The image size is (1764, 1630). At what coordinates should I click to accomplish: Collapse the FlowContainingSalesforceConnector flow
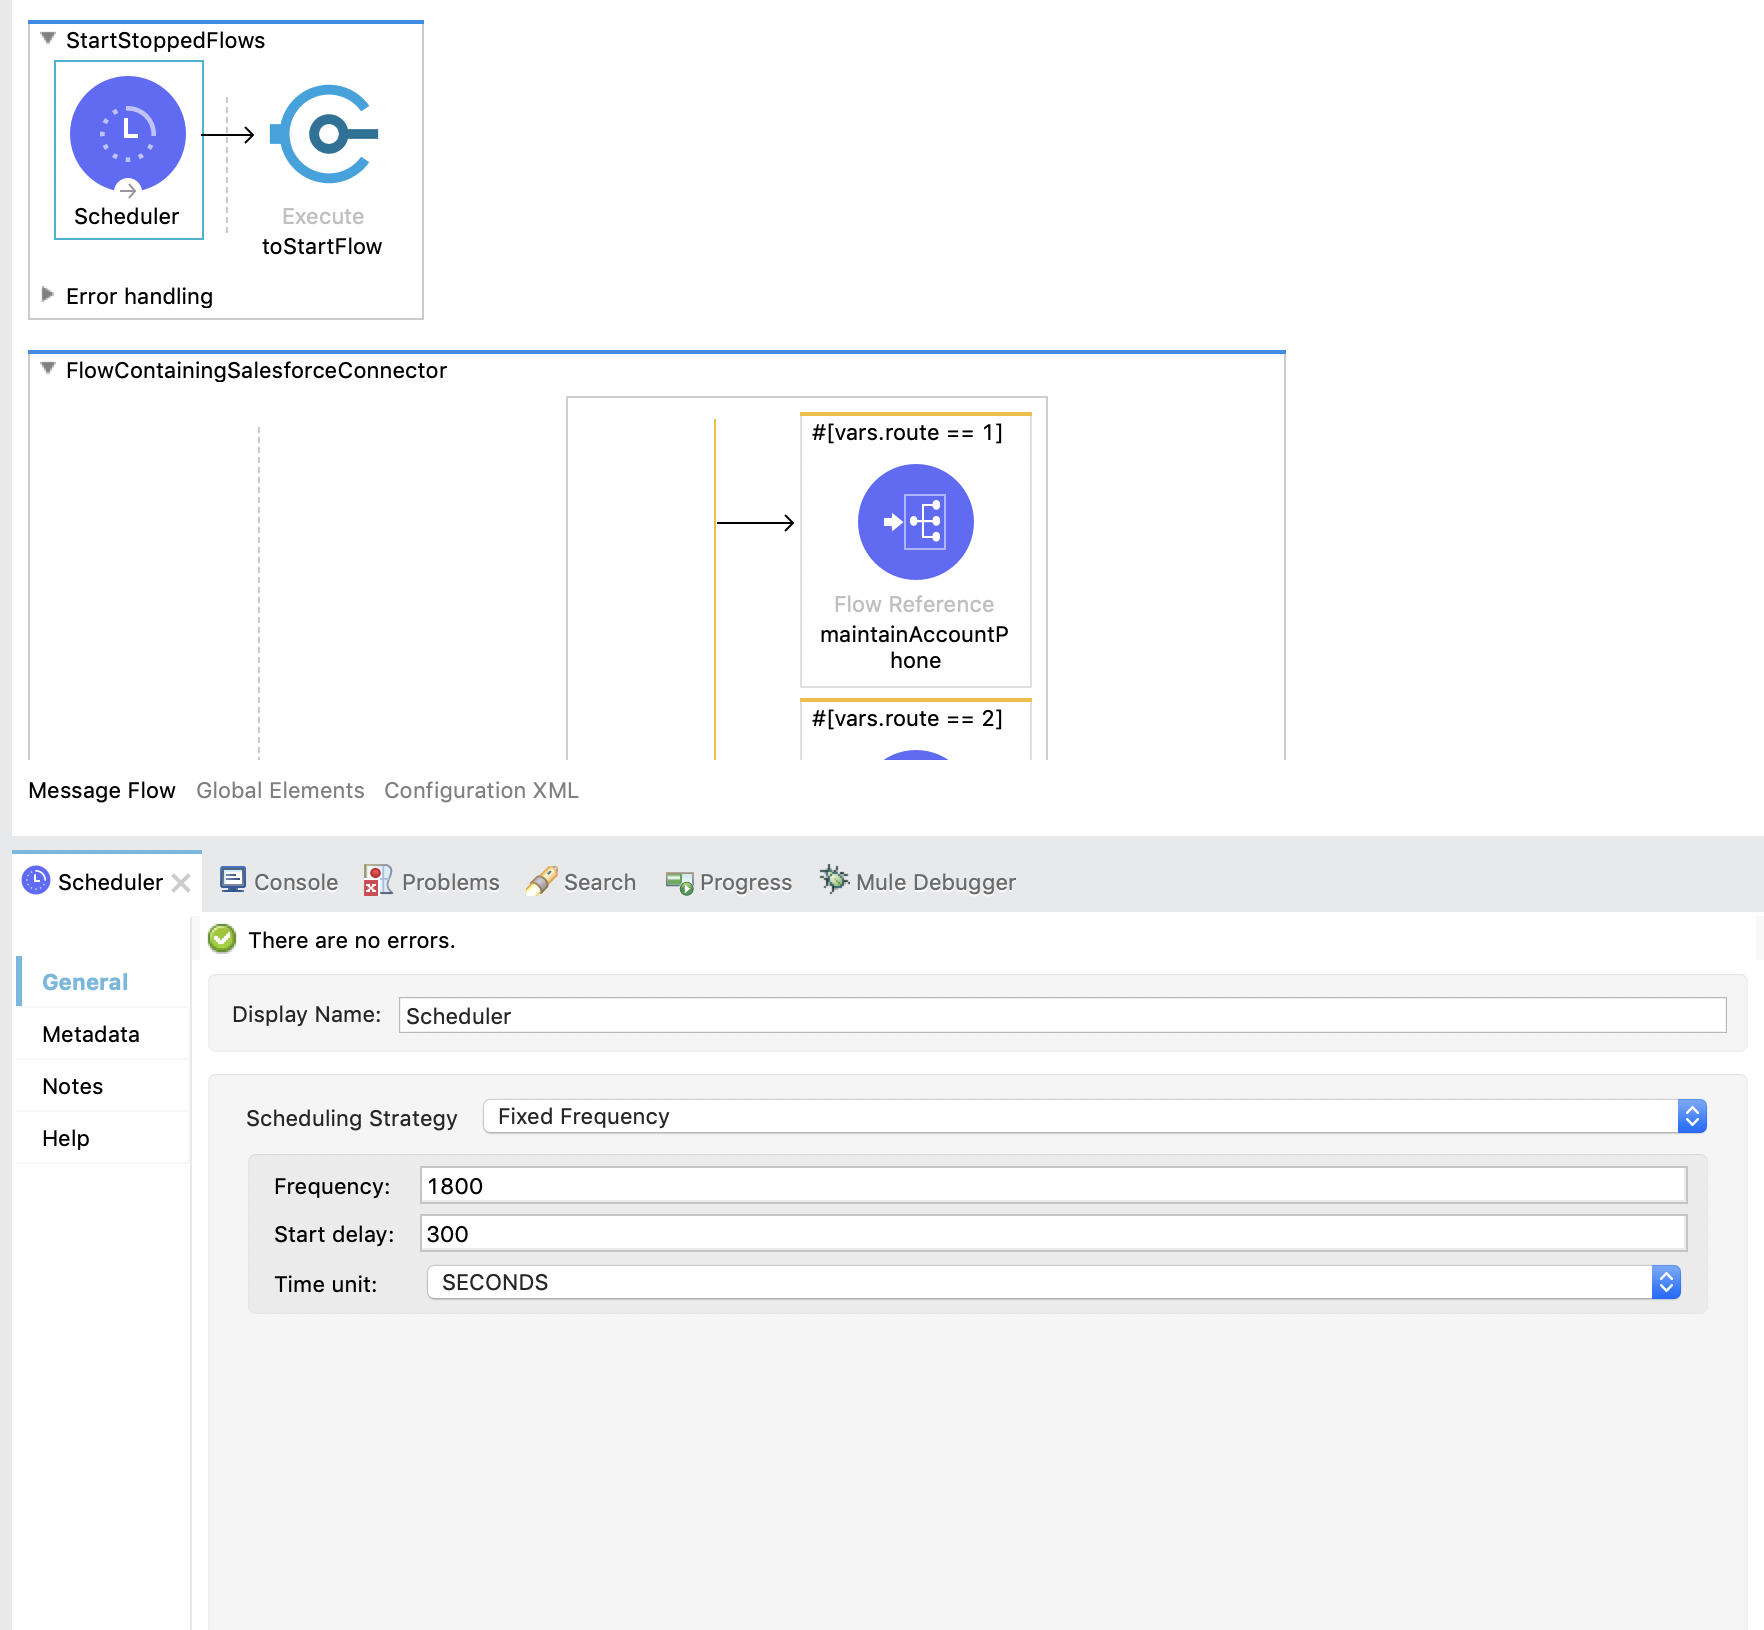coord(47,369)
